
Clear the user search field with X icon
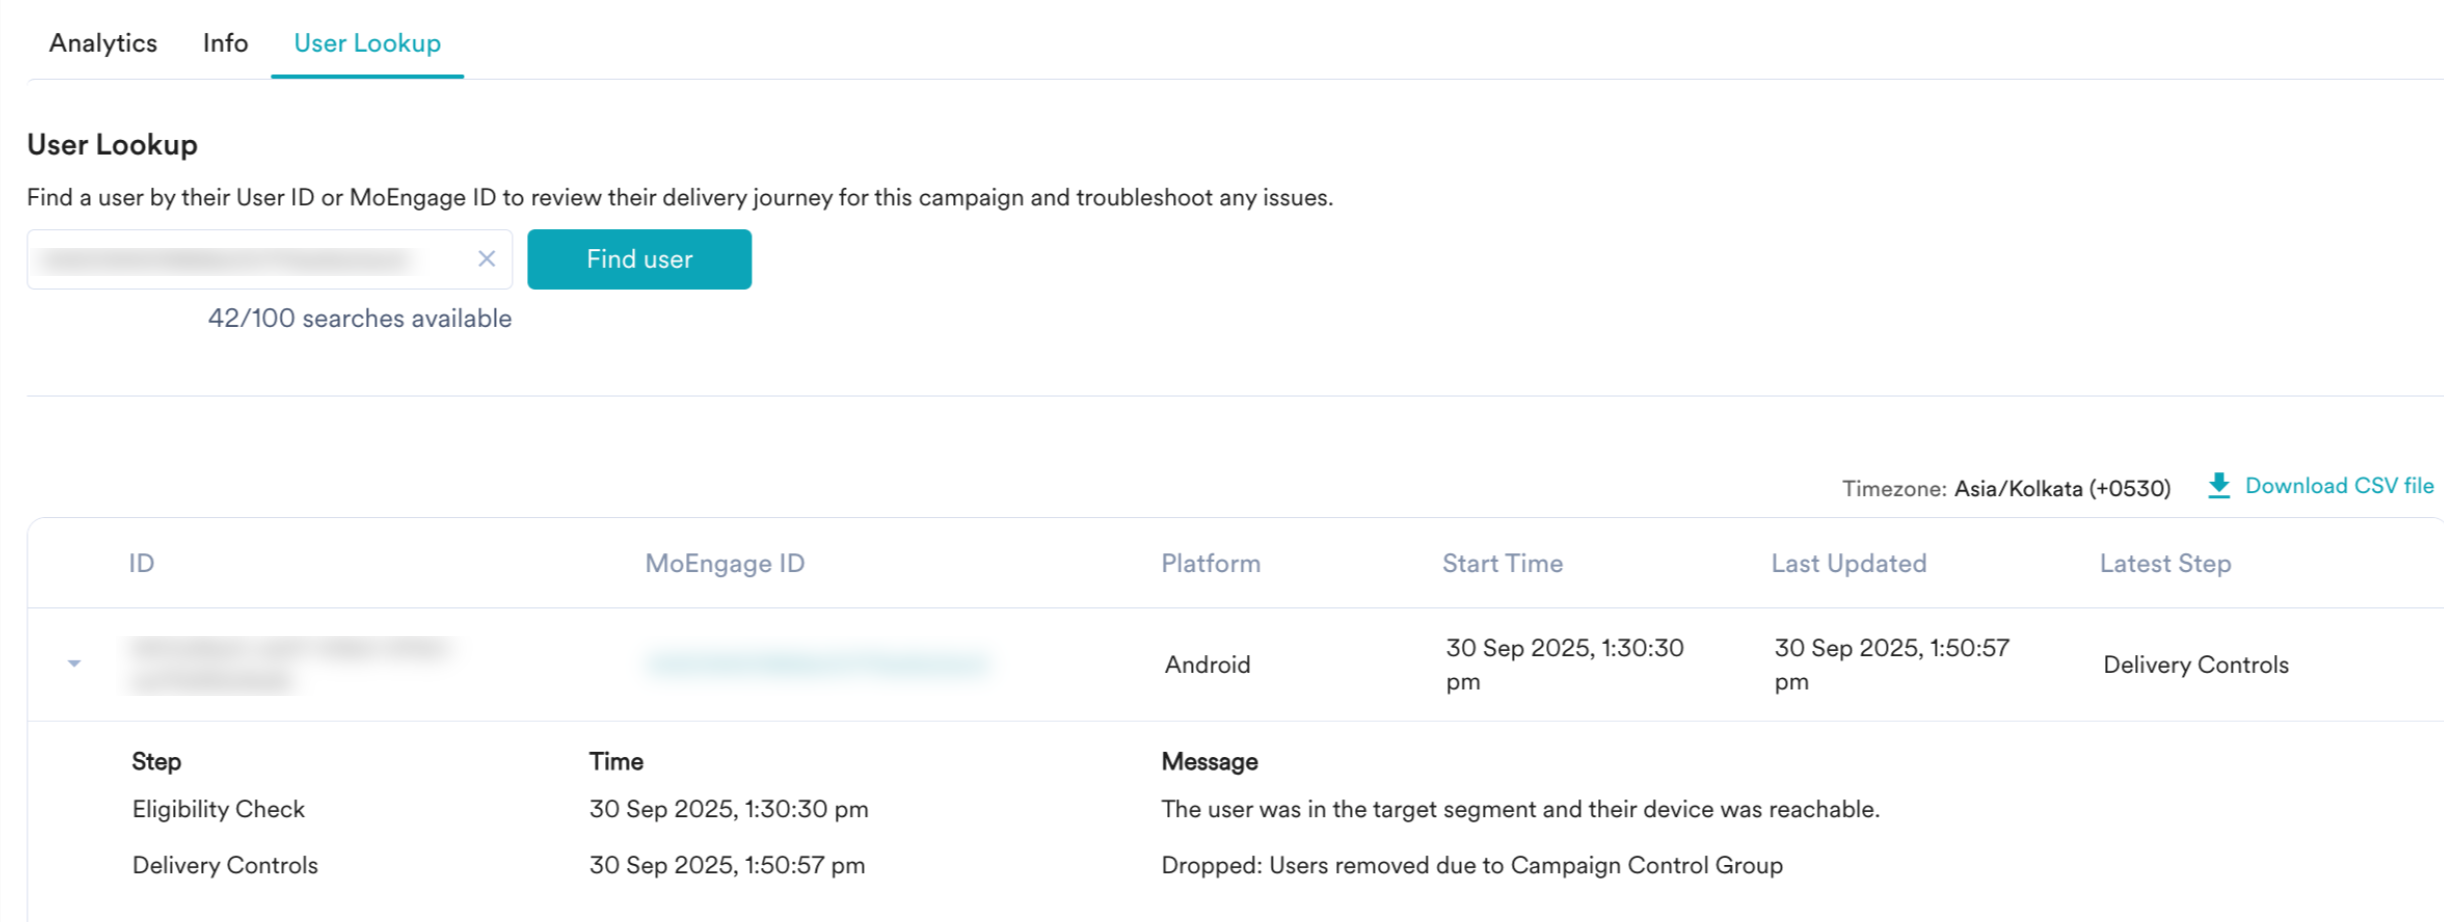coord(486,259)
